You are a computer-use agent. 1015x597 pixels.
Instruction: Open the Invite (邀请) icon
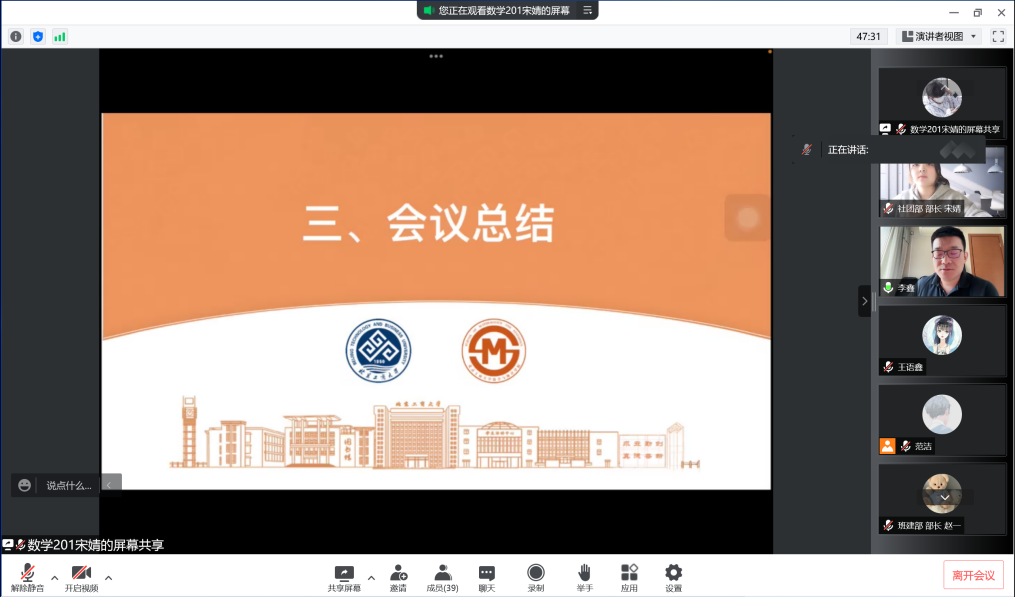[398, 577]
